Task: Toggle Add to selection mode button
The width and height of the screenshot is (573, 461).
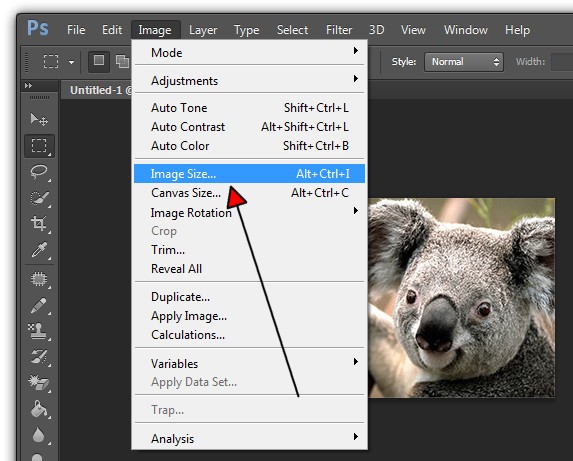Action: [122, 61]
